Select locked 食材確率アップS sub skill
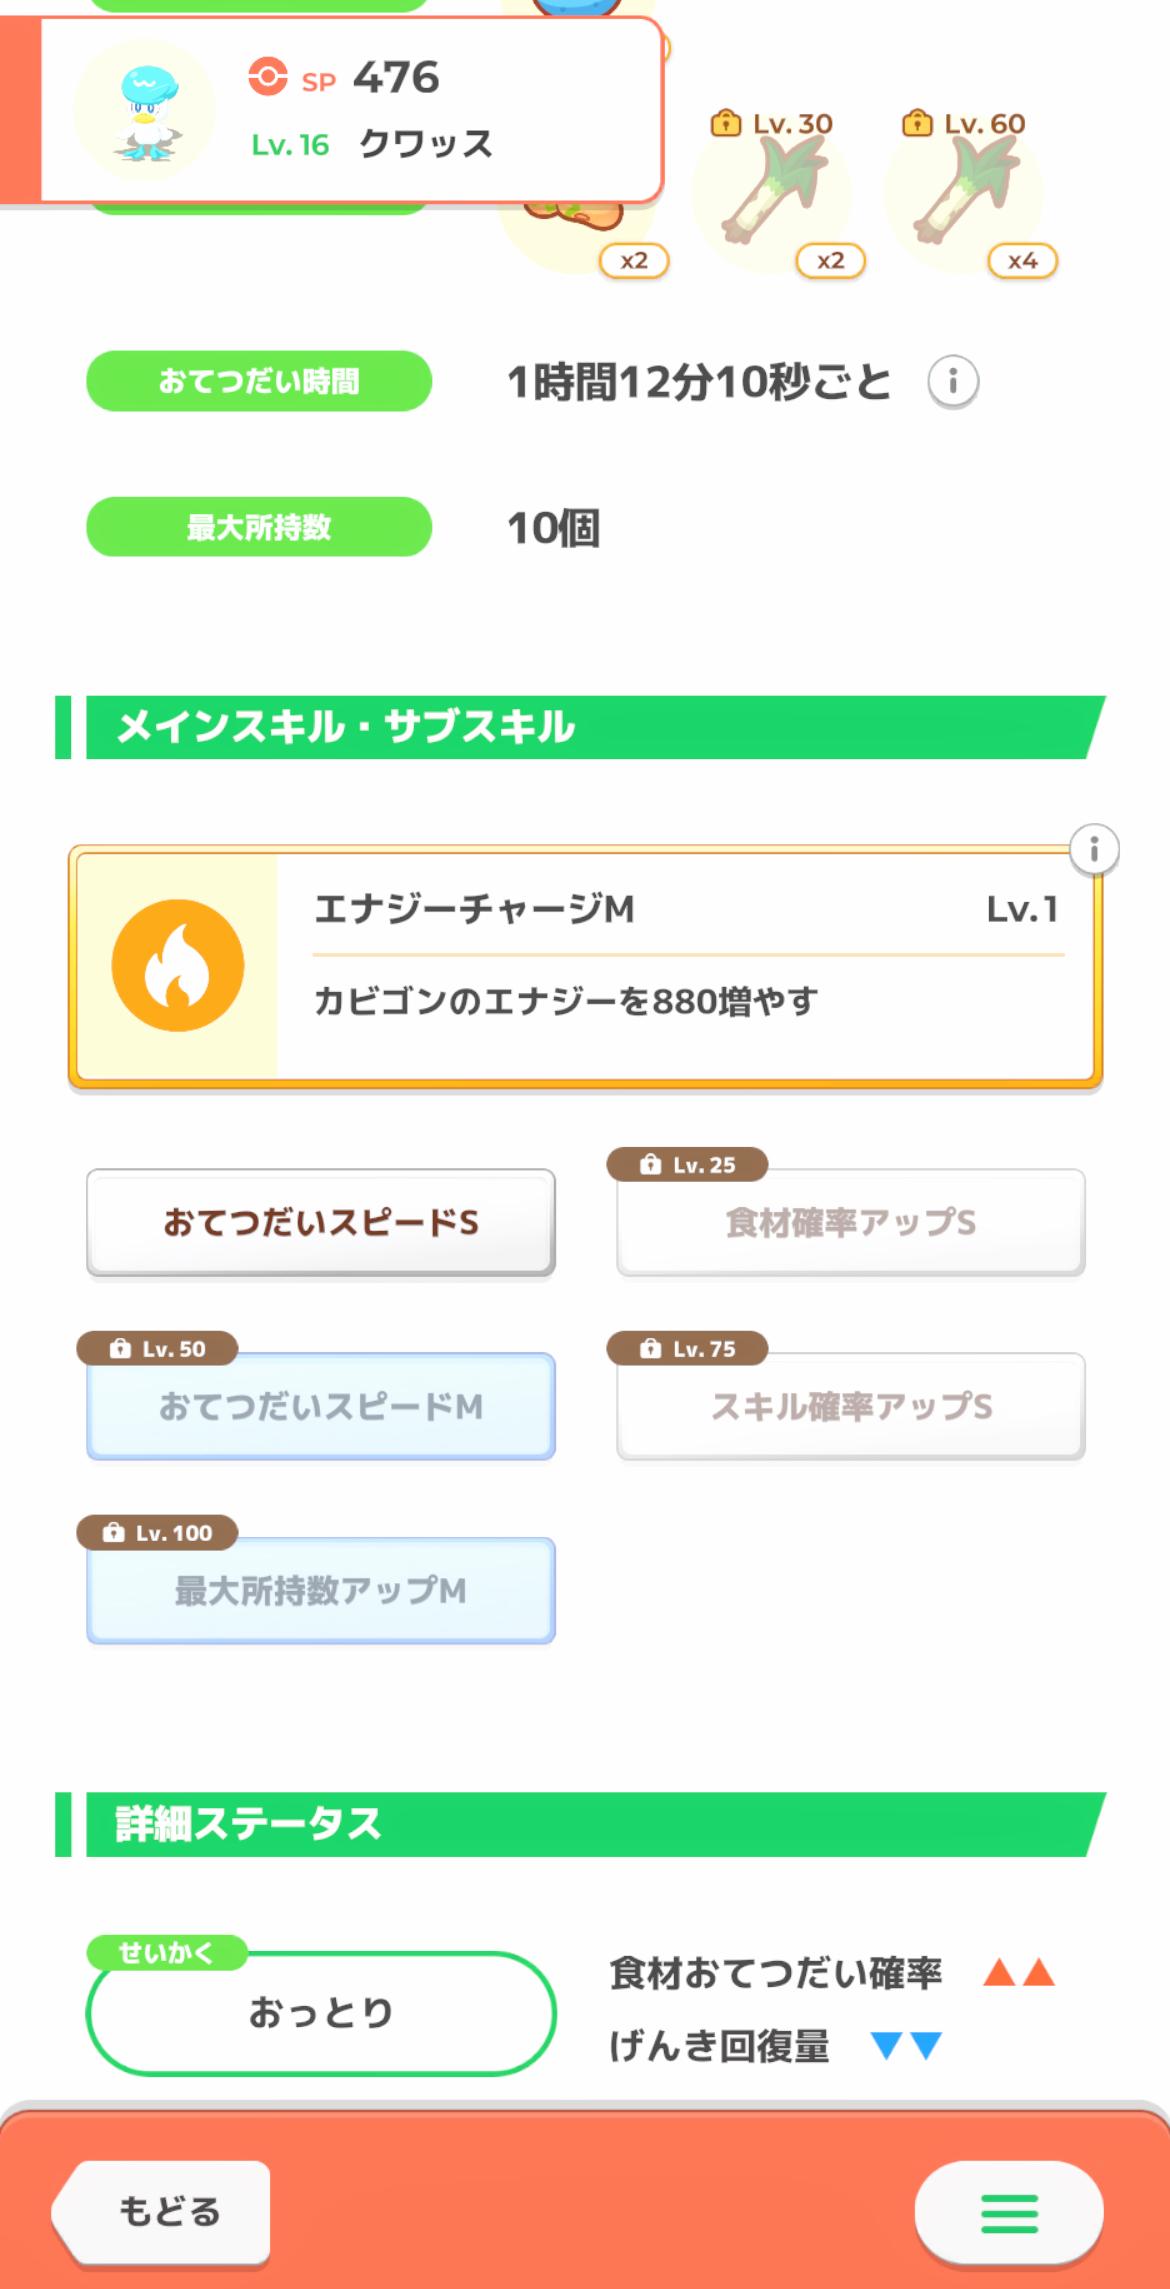This screenshot has width=1170, height=2289. [x=851, y=1222]
